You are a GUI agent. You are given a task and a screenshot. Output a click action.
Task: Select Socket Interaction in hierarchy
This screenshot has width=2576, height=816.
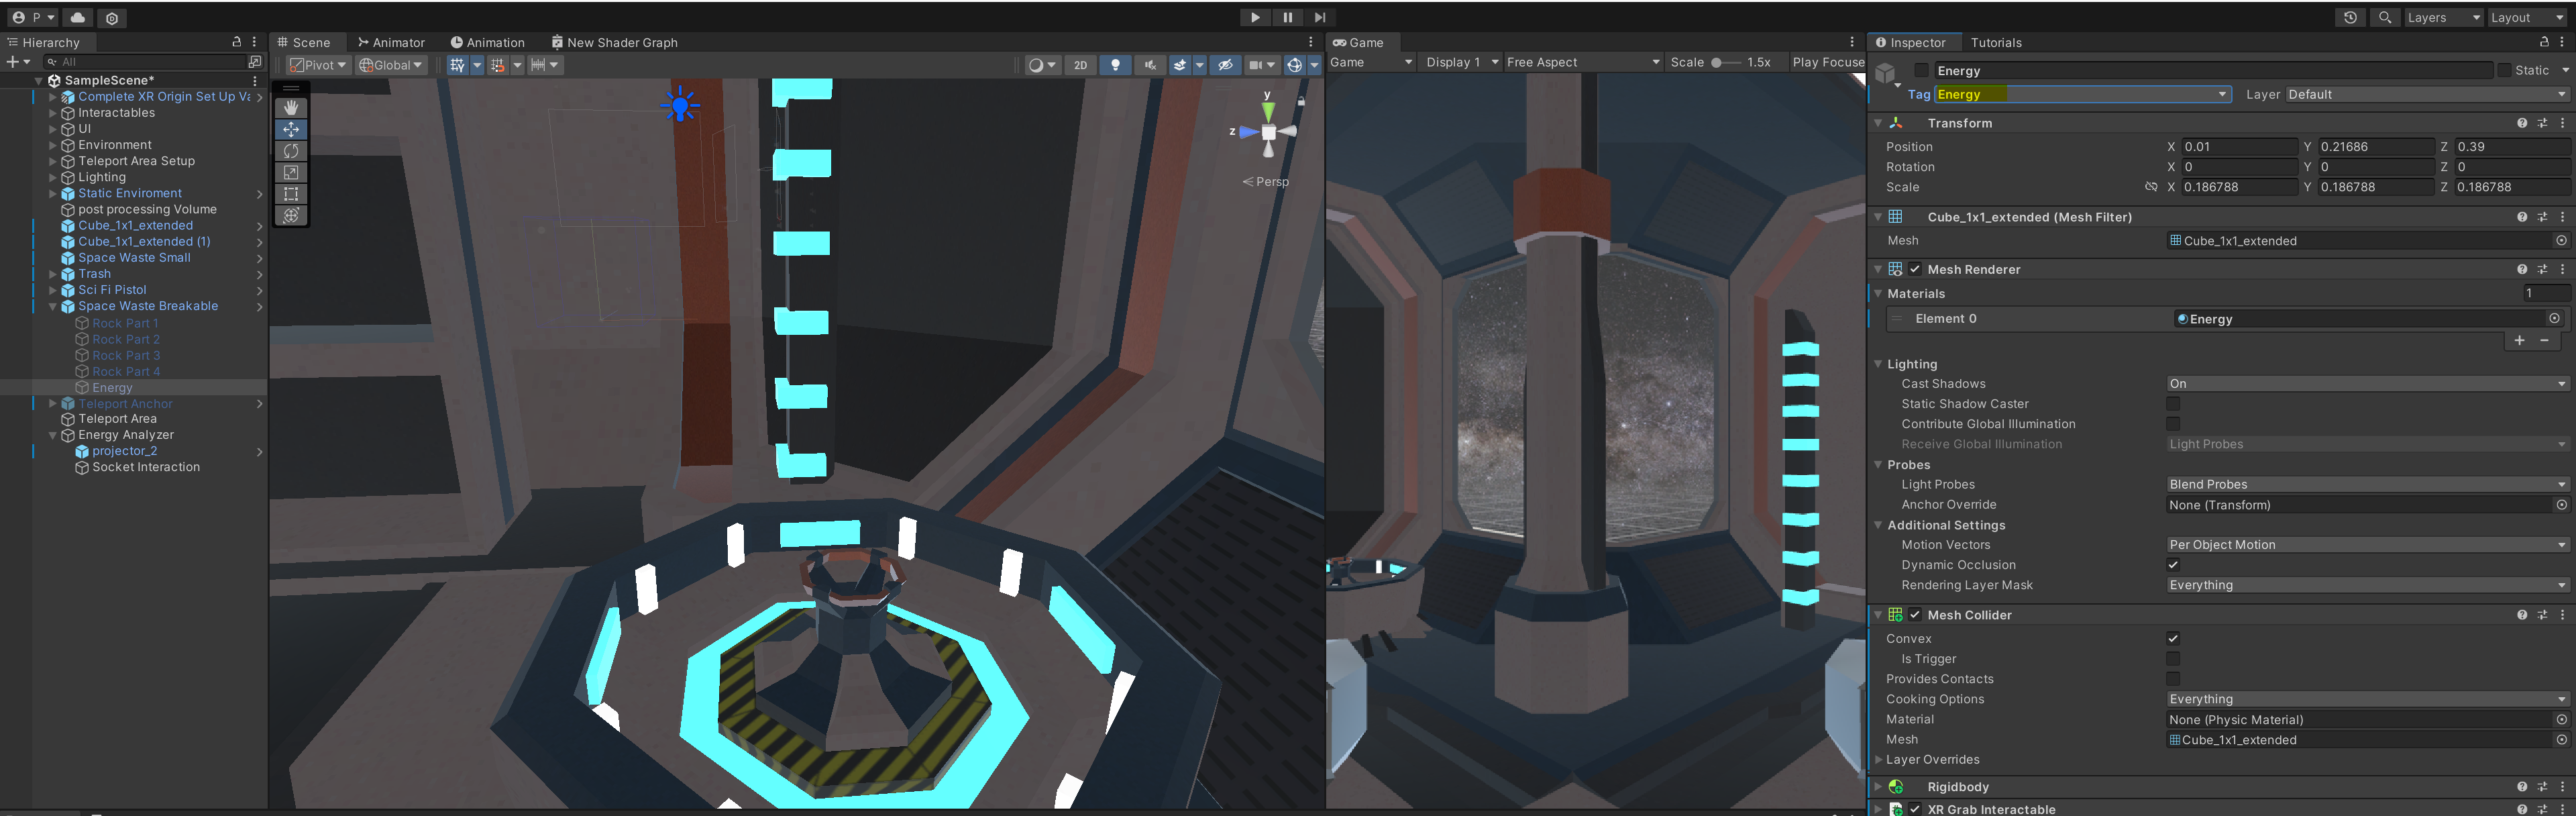[146, 467]
